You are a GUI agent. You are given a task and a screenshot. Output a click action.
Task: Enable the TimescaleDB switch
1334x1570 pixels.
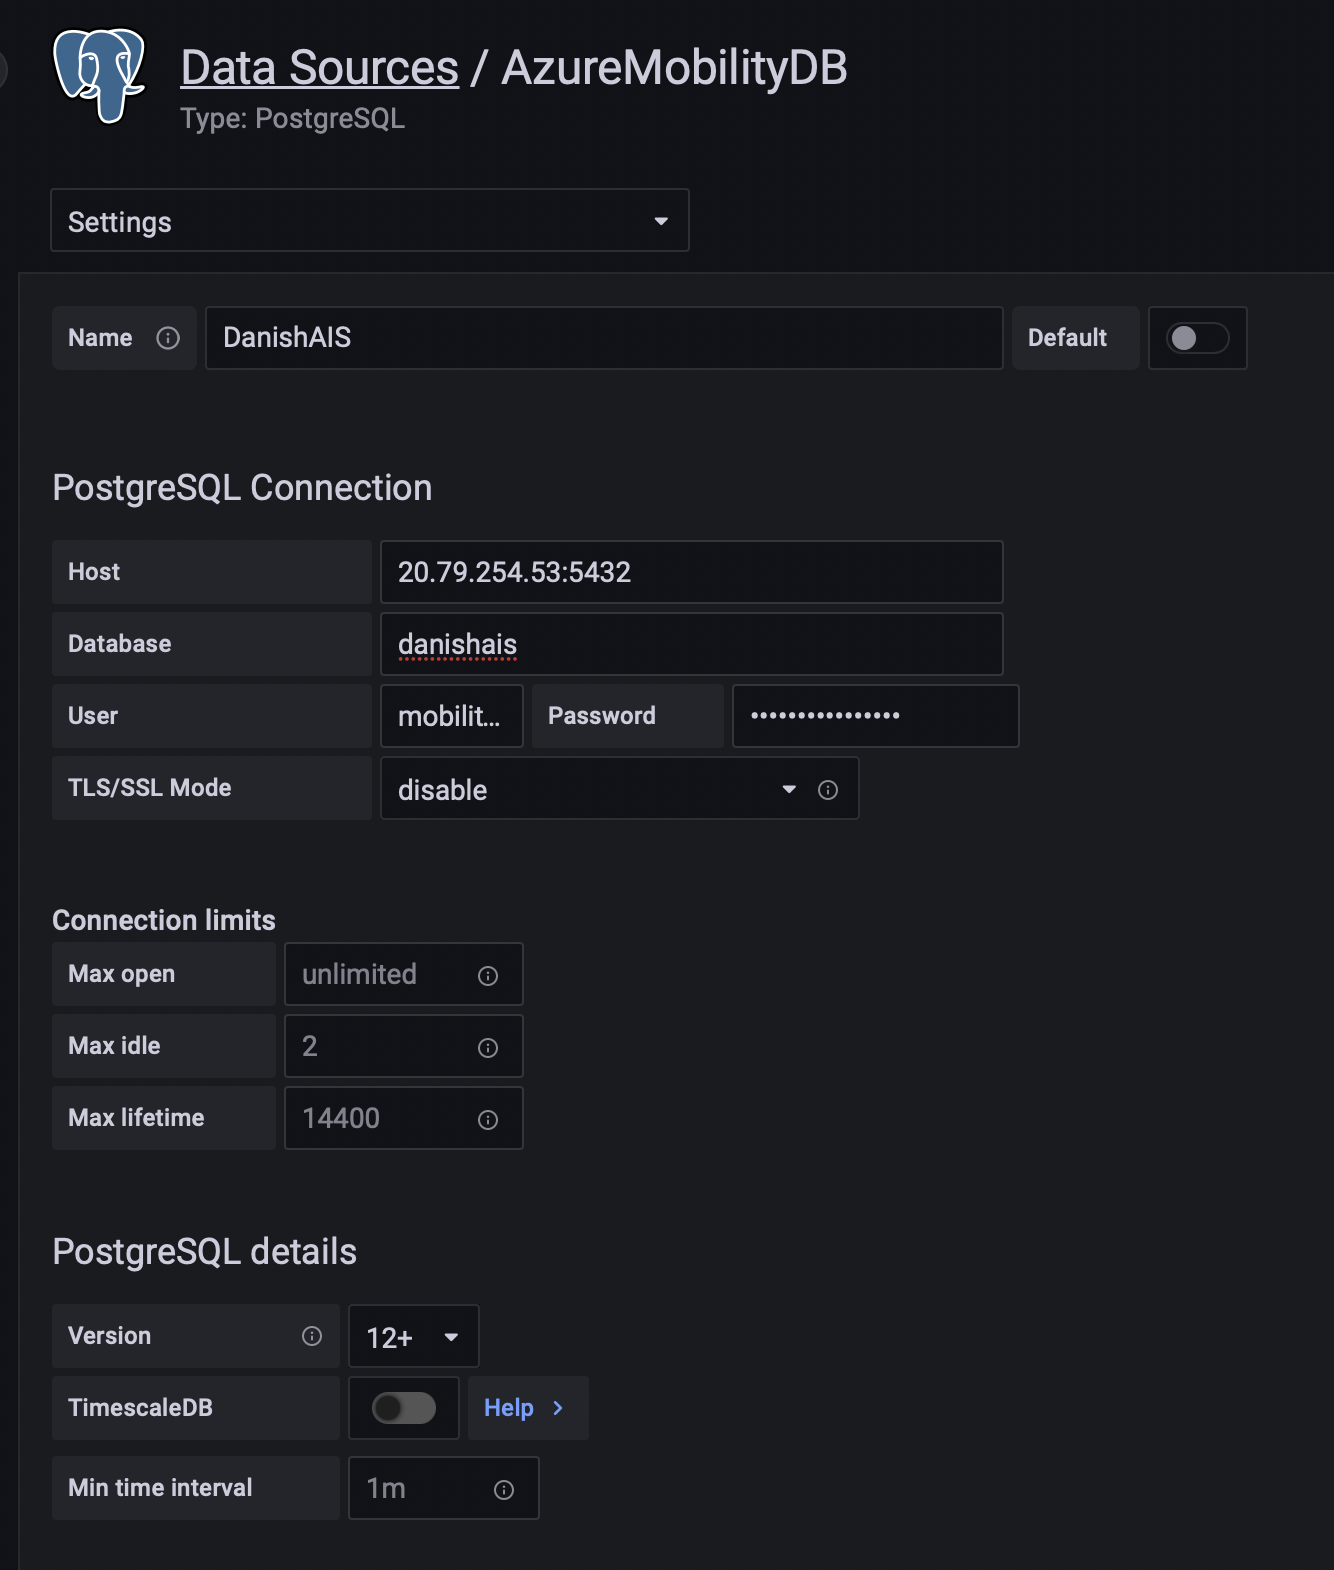[404, 1408]
